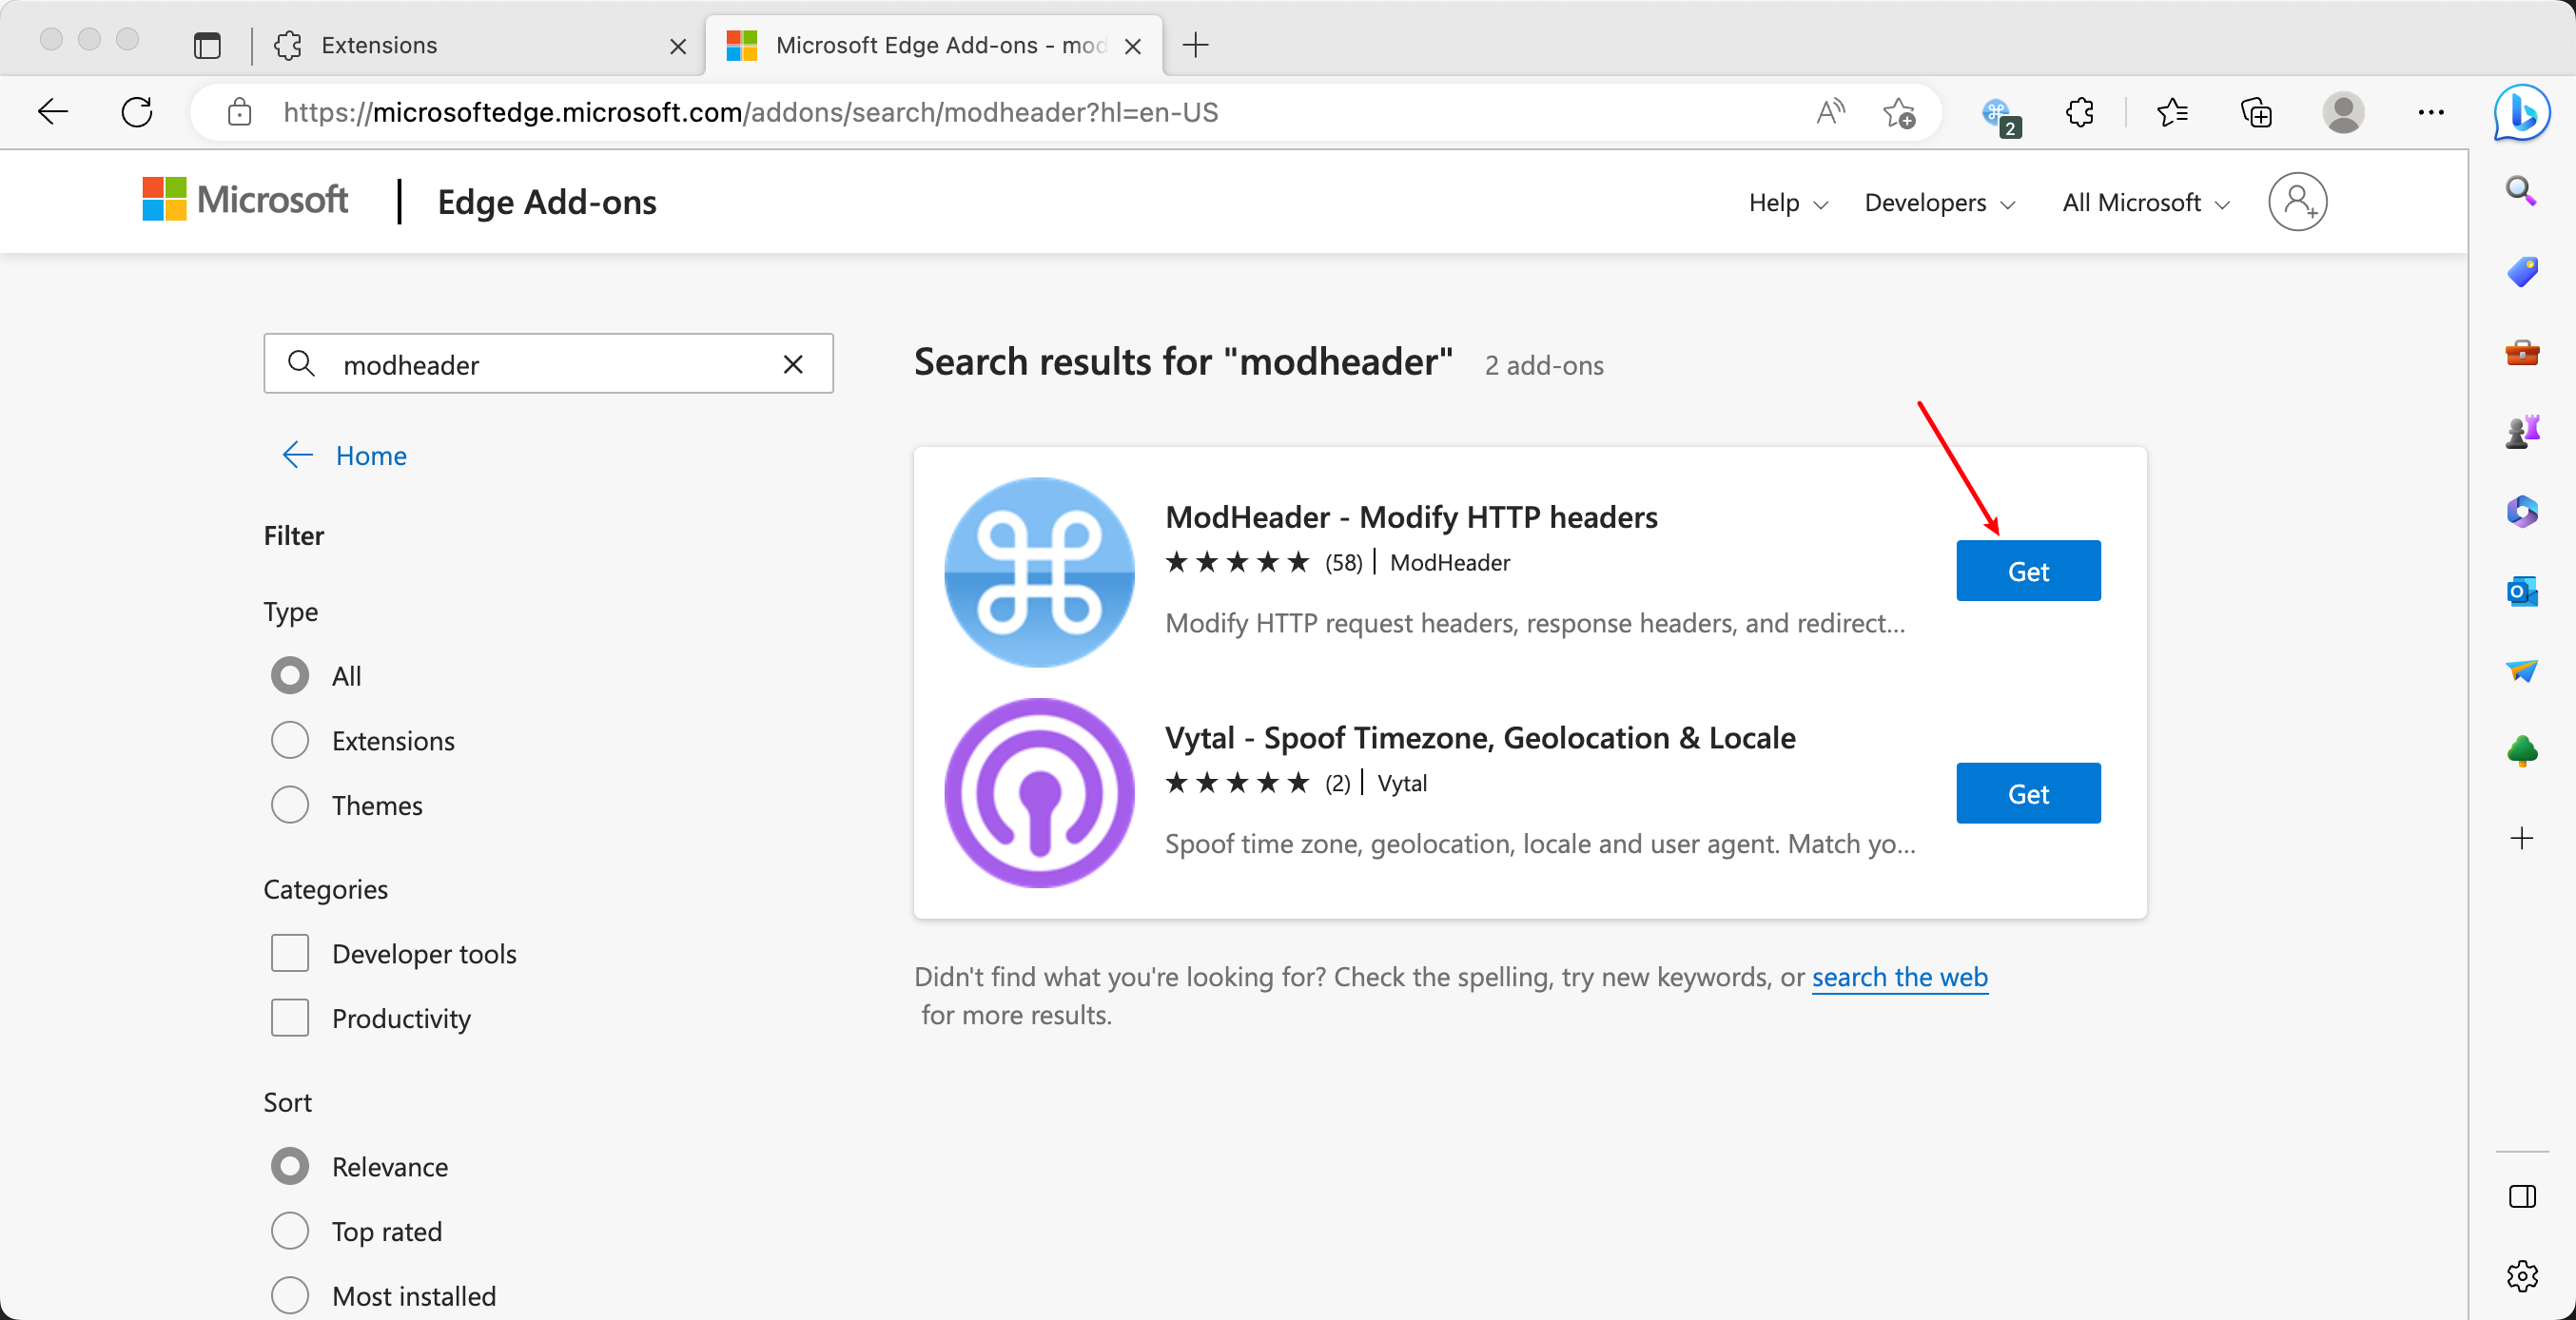
Task: Click the search magnifier in add-ons box
Action: tap(301, 363)
